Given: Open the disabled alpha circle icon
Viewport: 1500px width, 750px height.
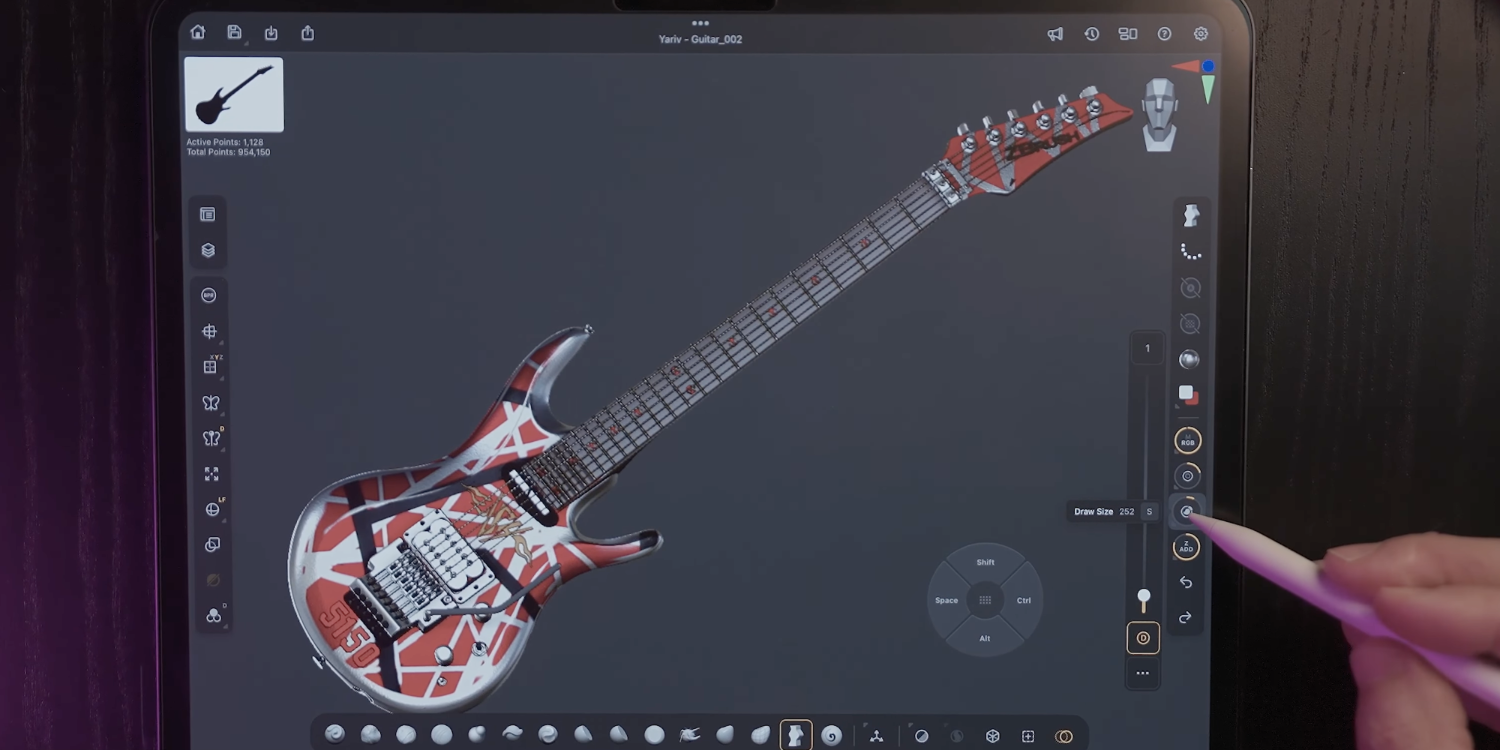Looking at the screenshot, I should click(1190, 288).
